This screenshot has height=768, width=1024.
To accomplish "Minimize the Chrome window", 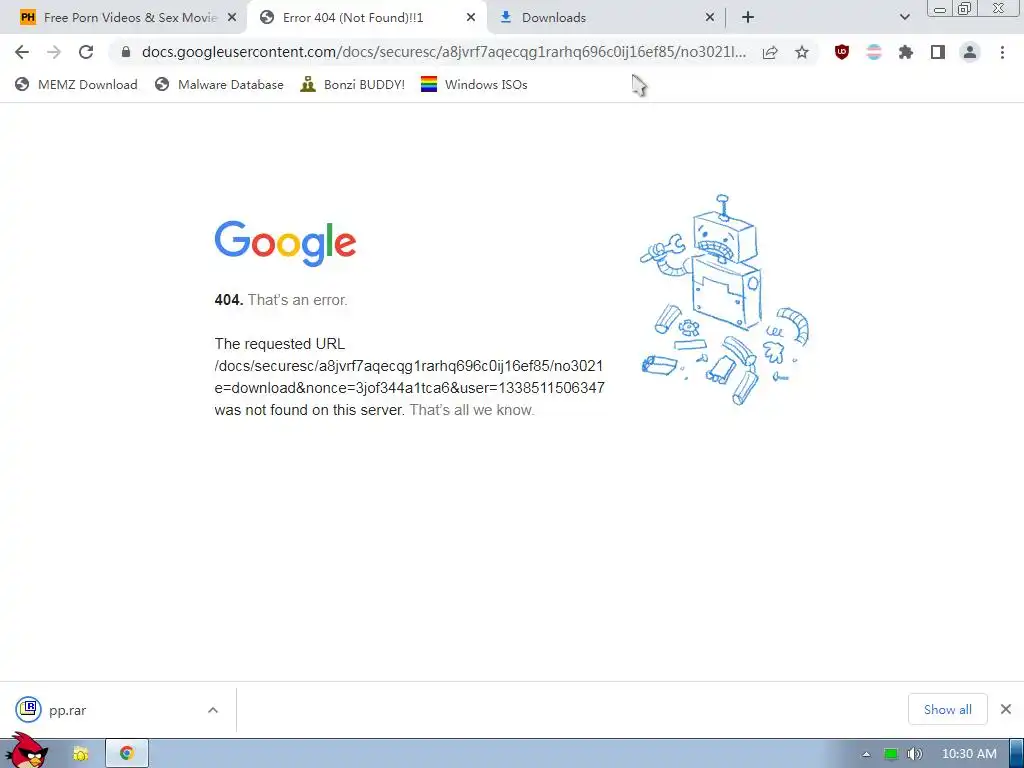I will [940, 8].
